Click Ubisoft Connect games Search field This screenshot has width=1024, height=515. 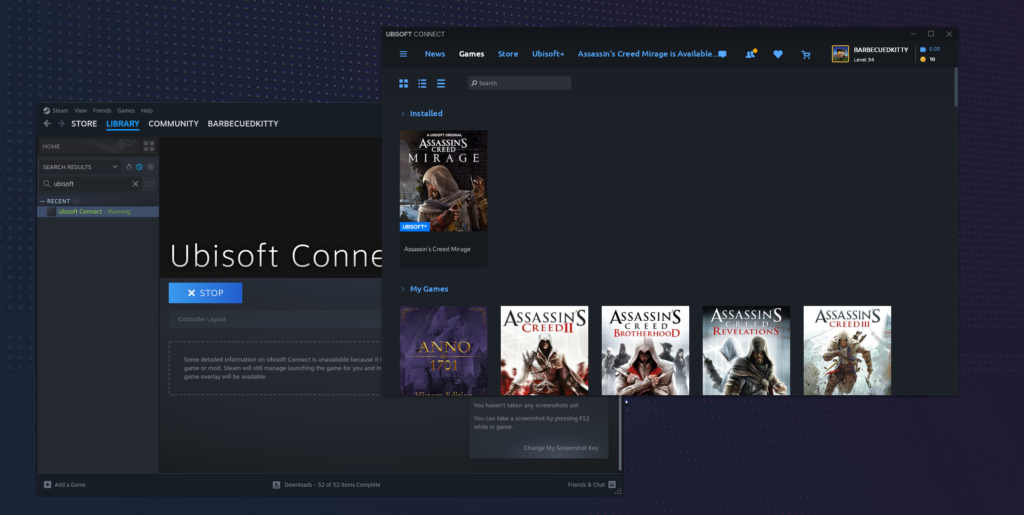point(520,84)
